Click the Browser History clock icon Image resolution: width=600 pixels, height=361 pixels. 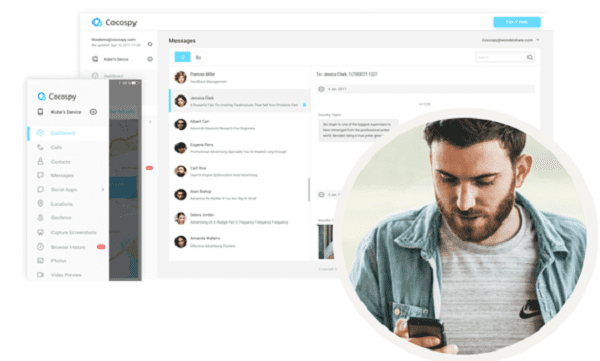40,247
